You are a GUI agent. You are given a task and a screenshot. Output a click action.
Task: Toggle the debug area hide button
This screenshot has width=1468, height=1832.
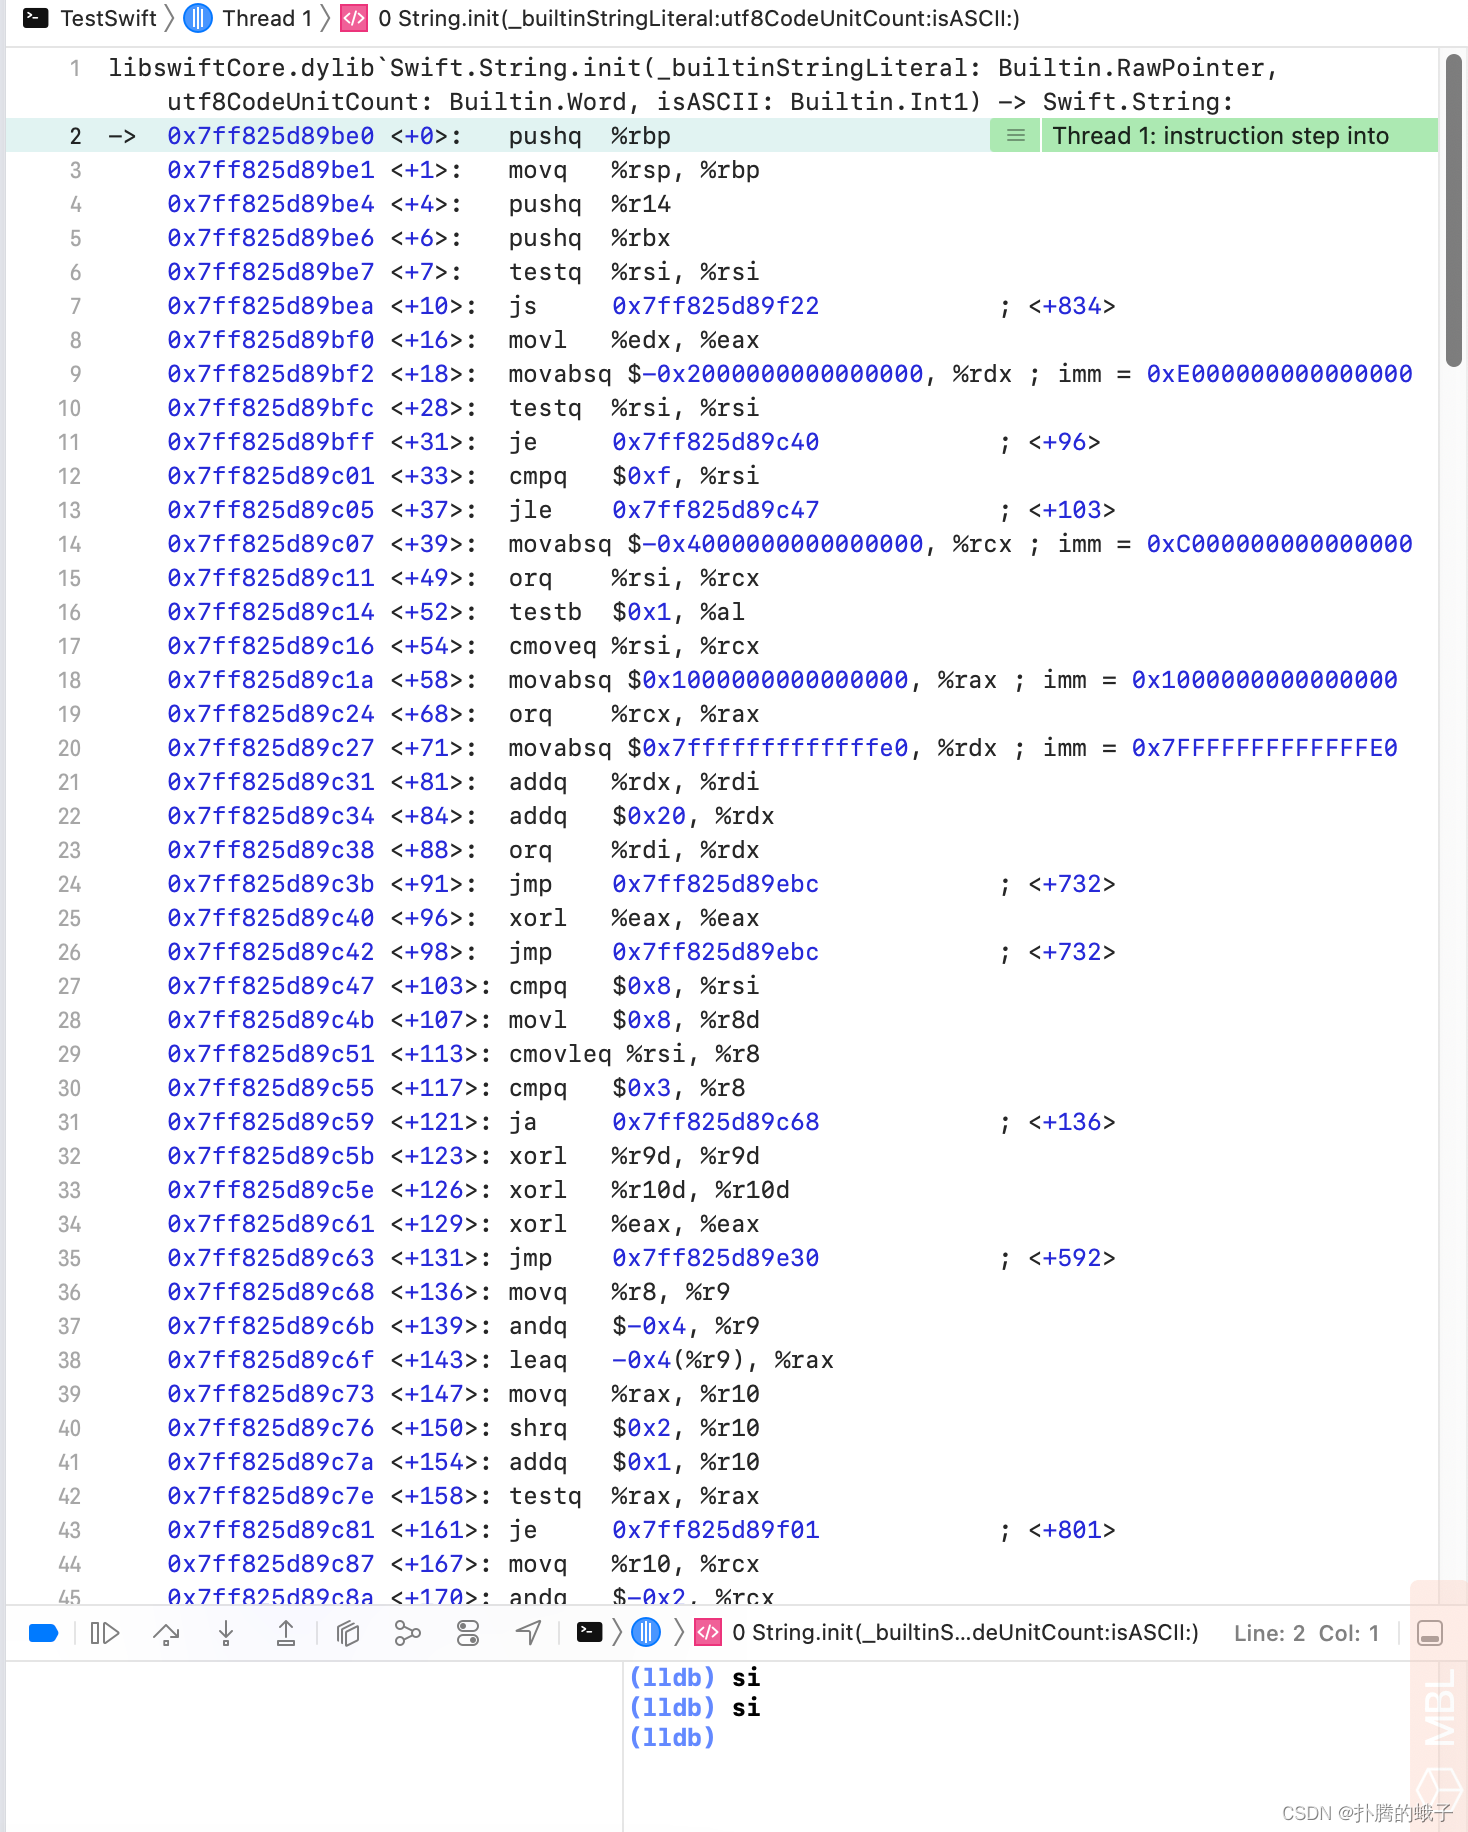pyautogui.click(x=1430, y=1633)
